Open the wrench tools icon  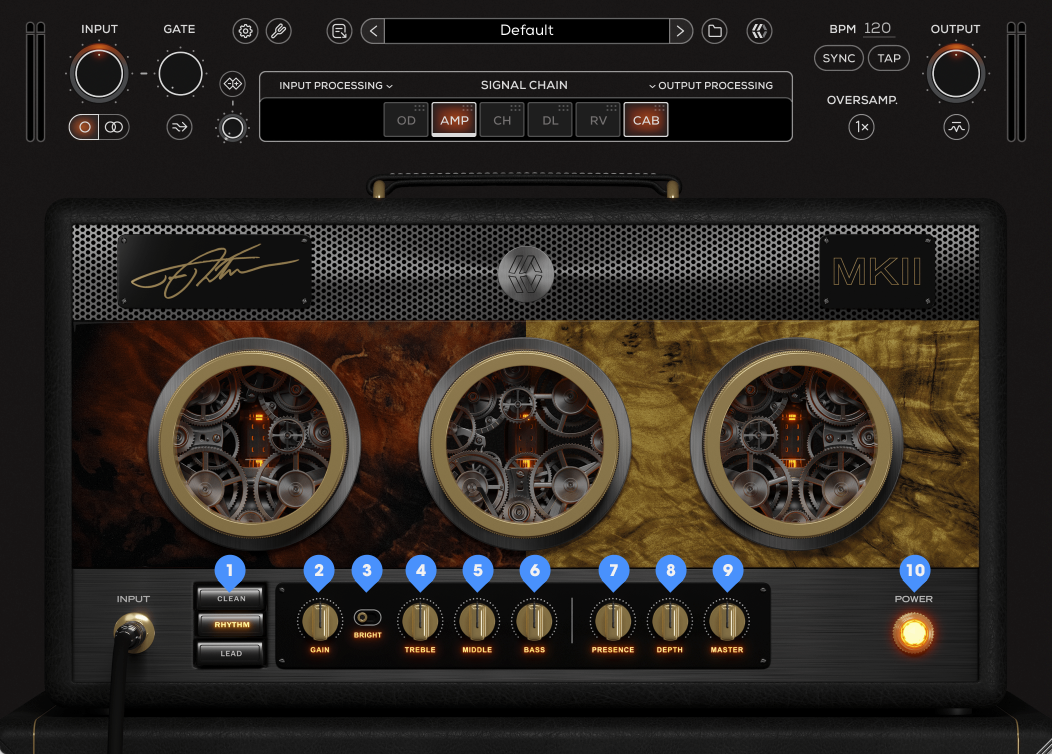point(278,31)
